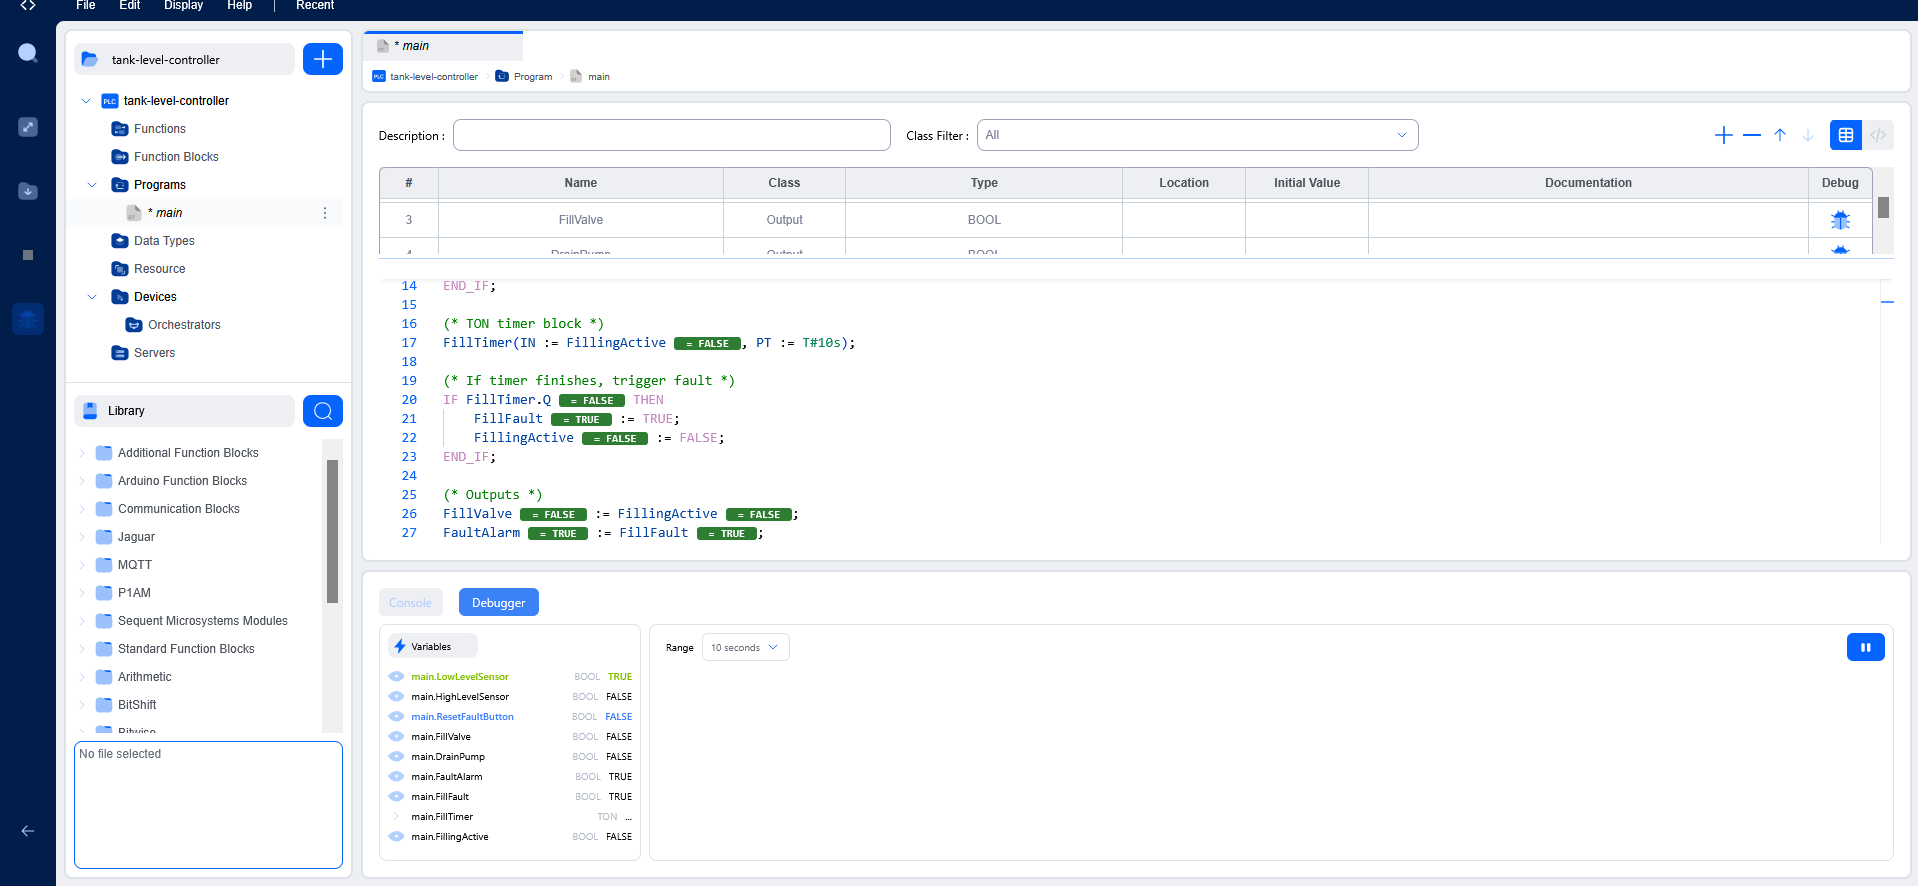Click the variable table vertical scrollbar
The image size is (1918, 886).
coord(1883,210)
